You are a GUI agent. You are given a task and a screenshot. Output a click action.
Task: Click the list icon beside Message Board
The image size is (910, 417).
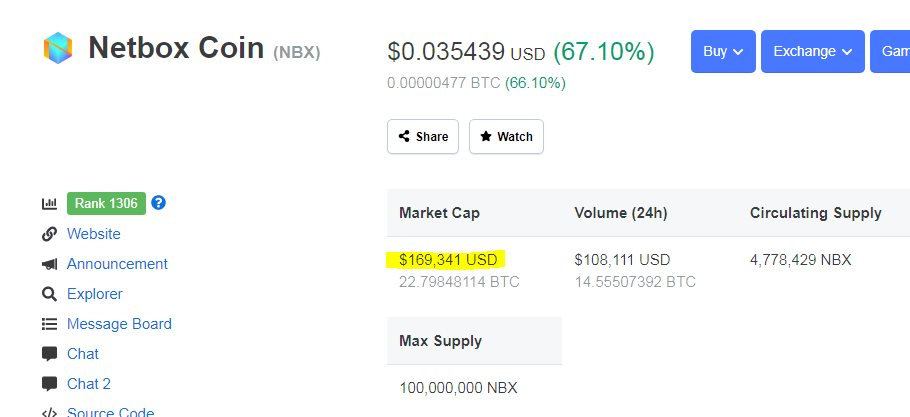click(x=49, y=324)
